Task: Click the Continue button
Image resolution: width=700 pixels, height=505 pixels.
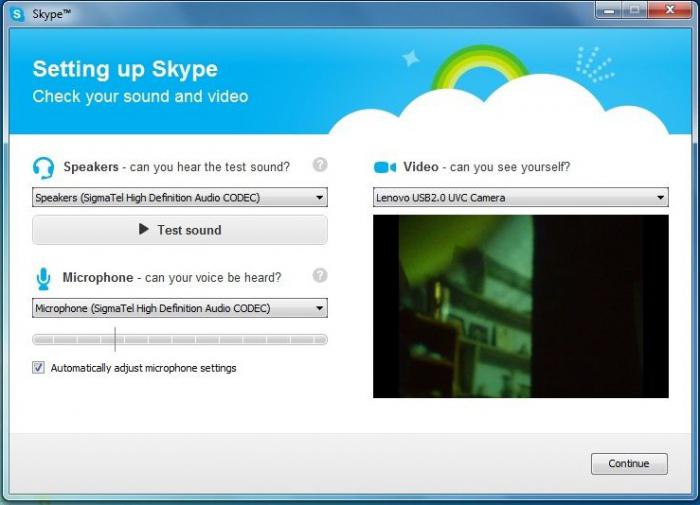Action: tap(629, 463)
